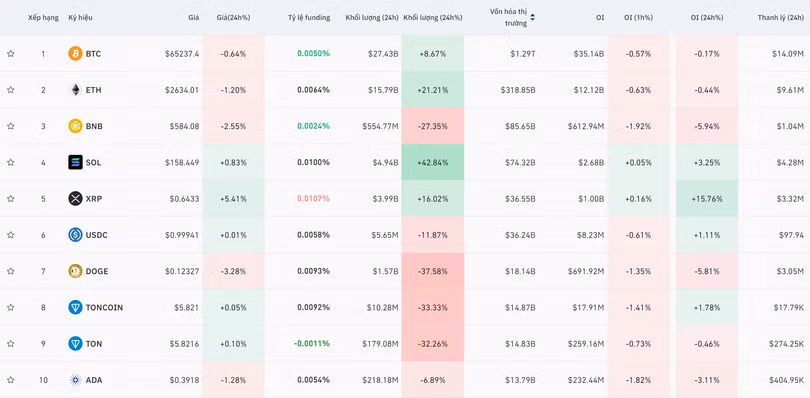Star the ETH row
The width and height of the screenshot is (810, 398).
click(10, 90)
